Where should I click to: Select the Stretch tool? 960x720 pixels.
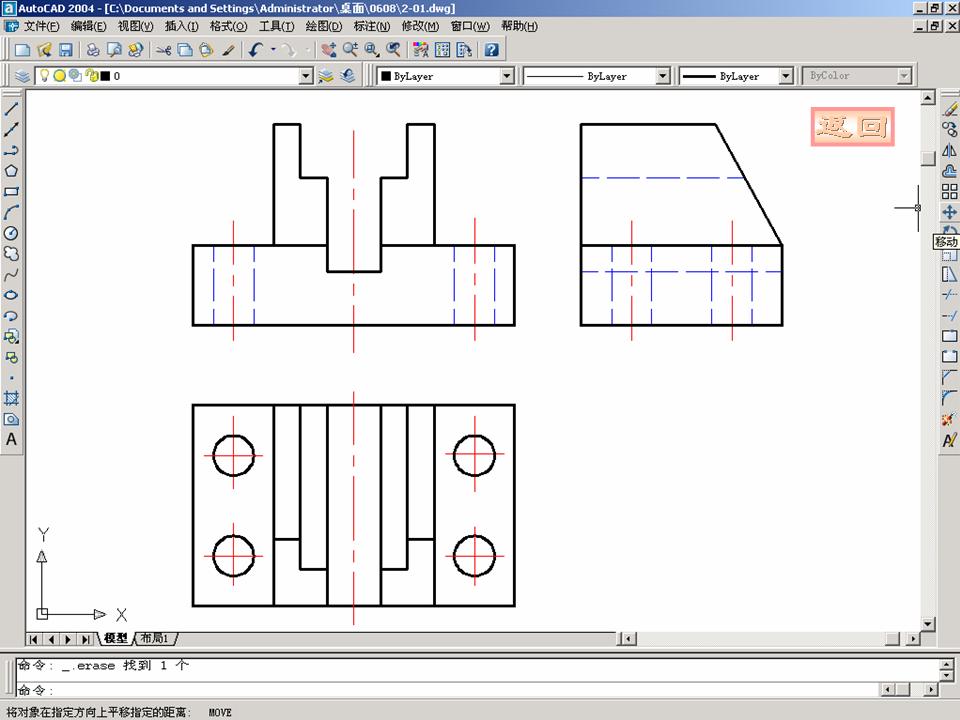pyautogui.click(x=950, y=274)
